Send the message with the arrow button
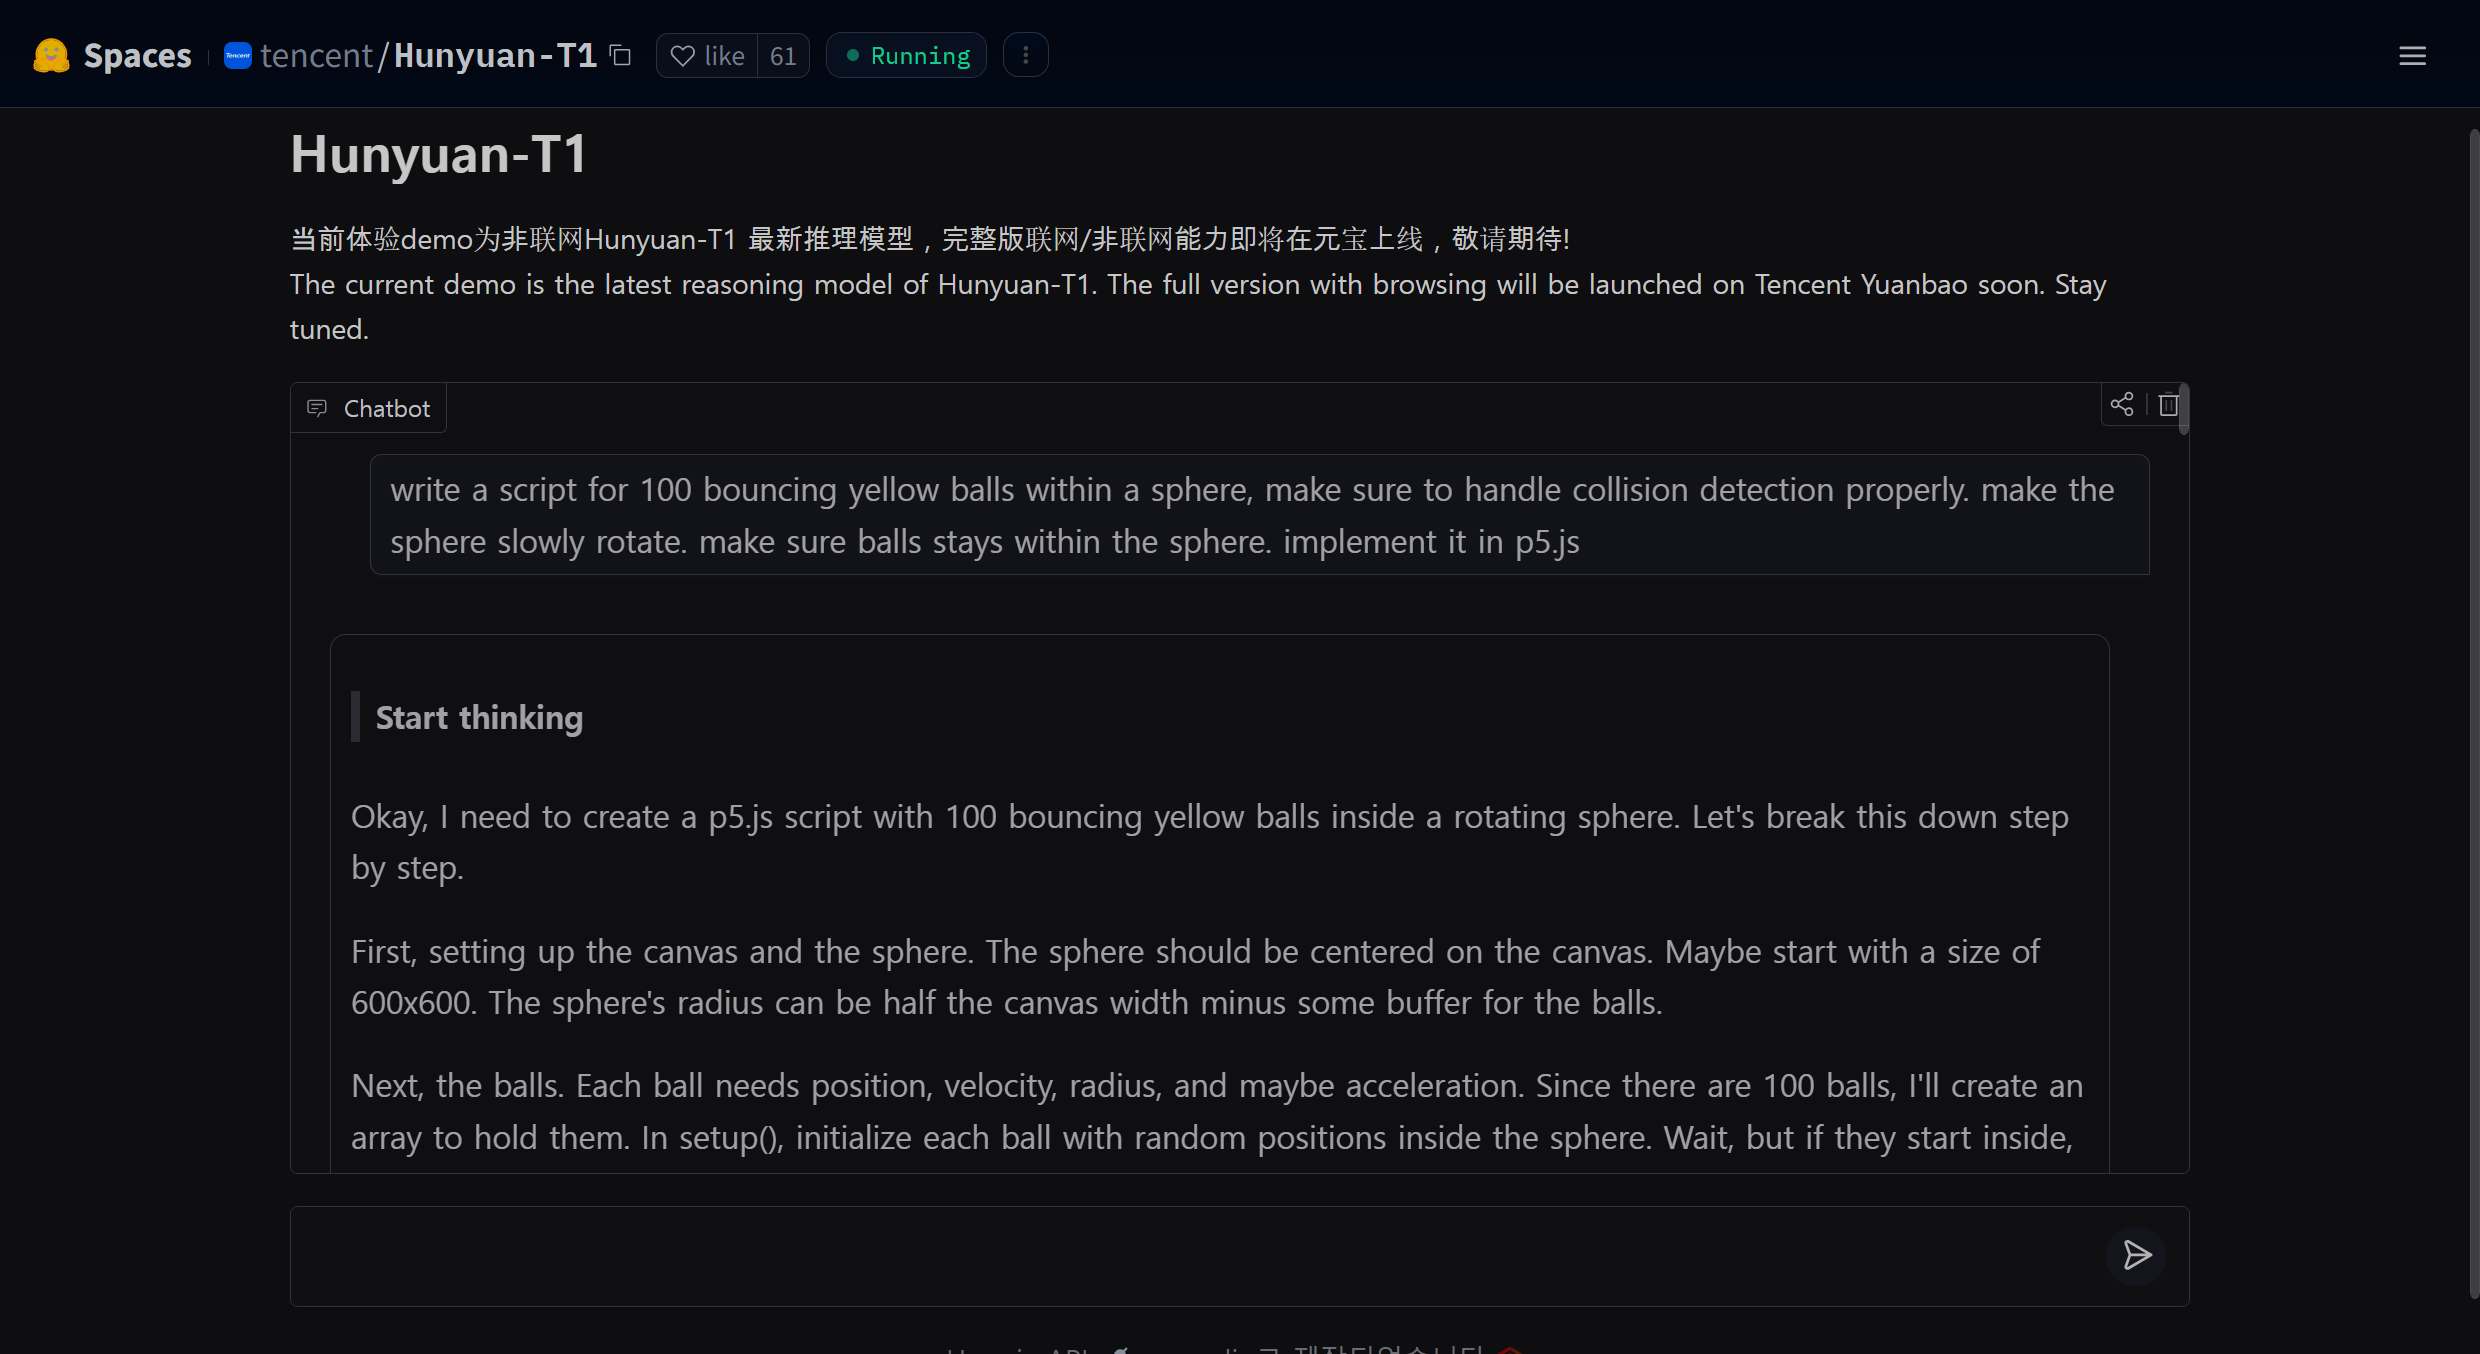 (x=2136, y=1256)
